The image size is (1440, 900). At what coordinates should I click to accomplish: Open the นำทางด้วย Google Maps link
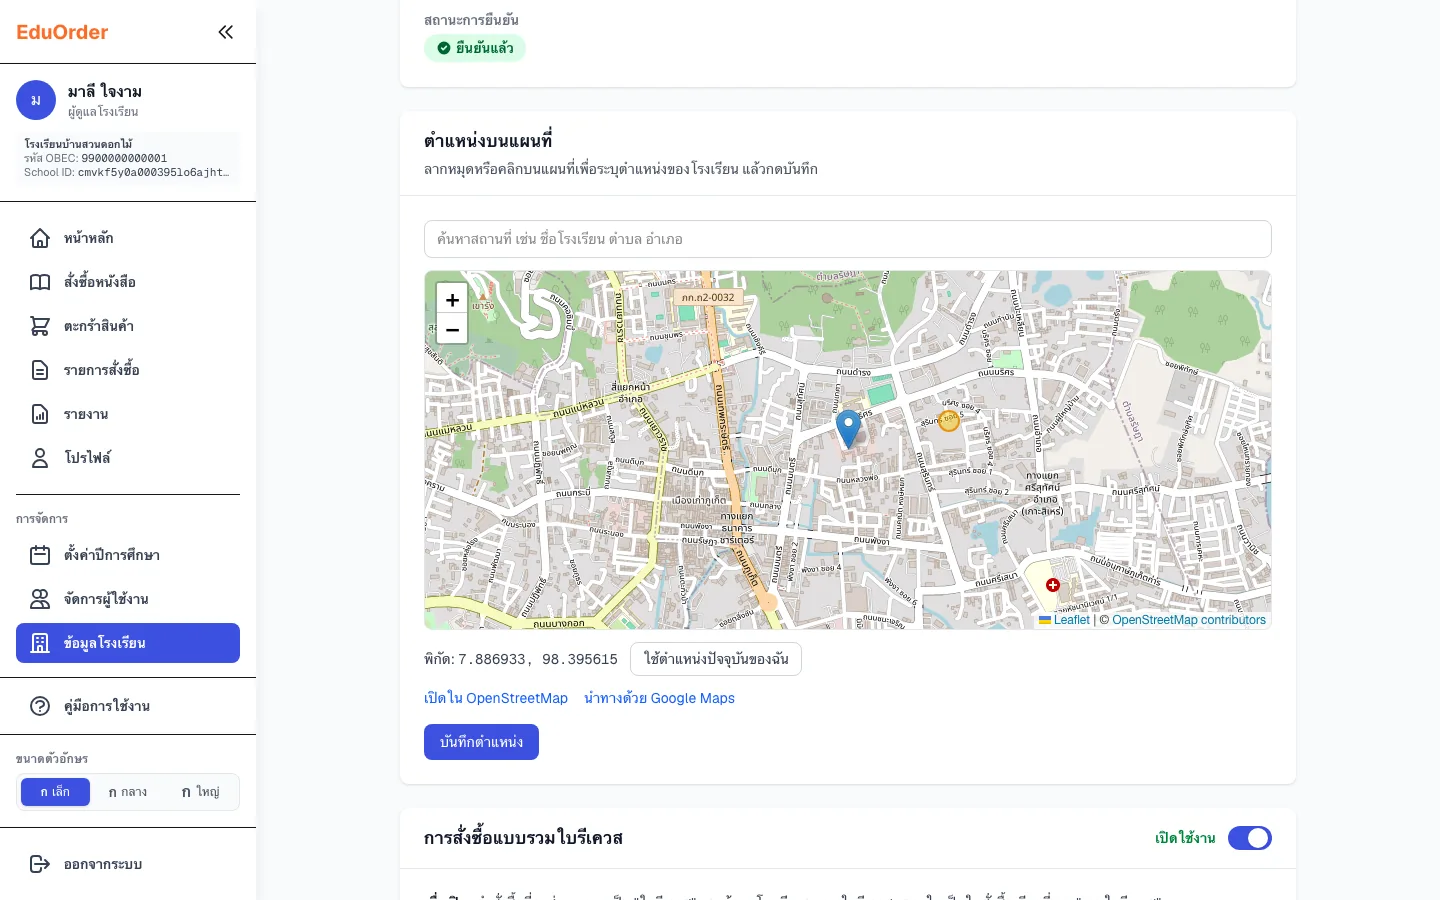659,698
